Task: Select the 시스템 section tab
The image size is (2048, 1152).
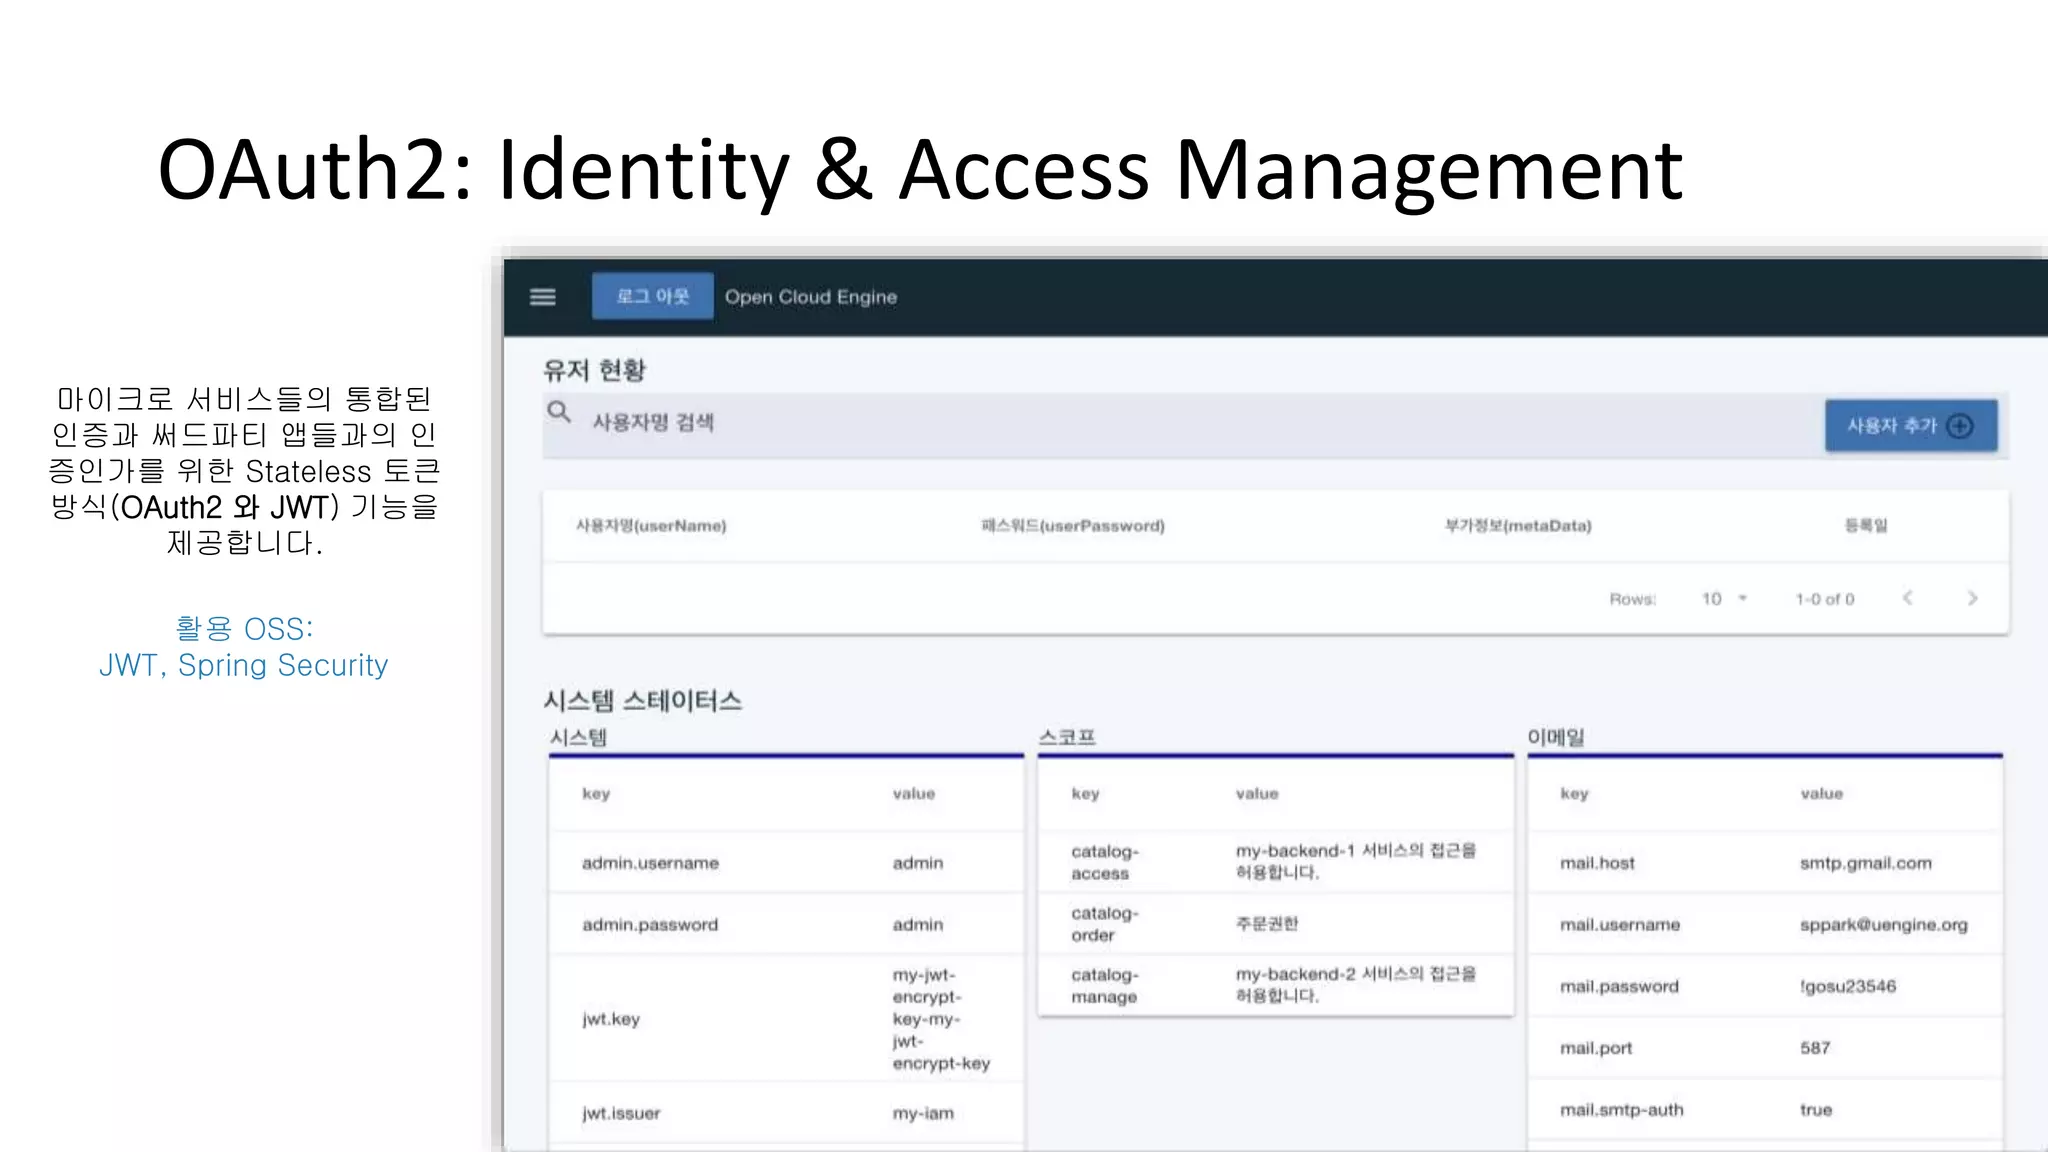Action: [x=578, y=738]
